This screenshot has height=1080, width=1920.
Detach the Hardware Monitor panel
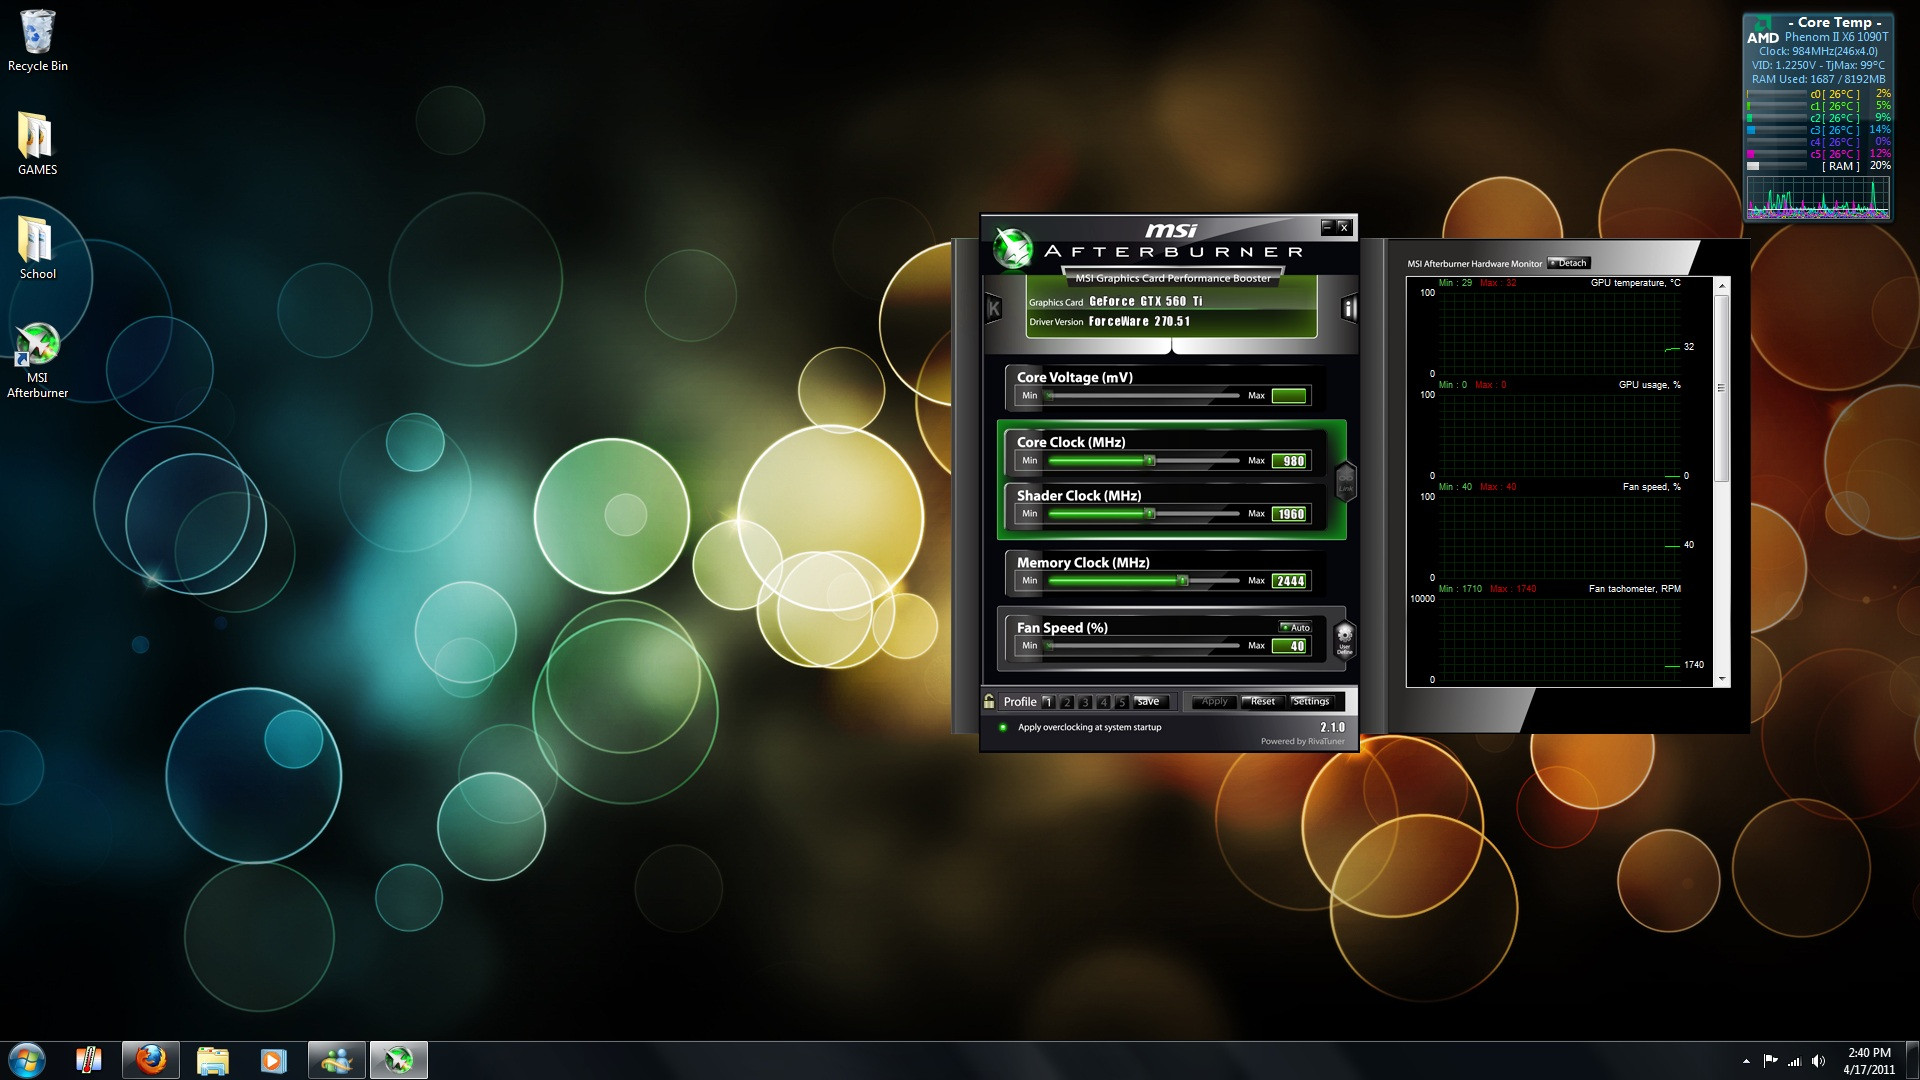[x=1569, y=263]
